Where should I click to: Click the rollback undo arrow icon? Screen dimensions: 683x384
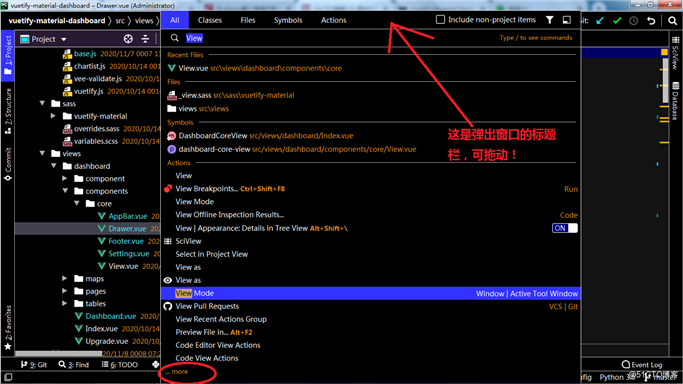(651, 20)
